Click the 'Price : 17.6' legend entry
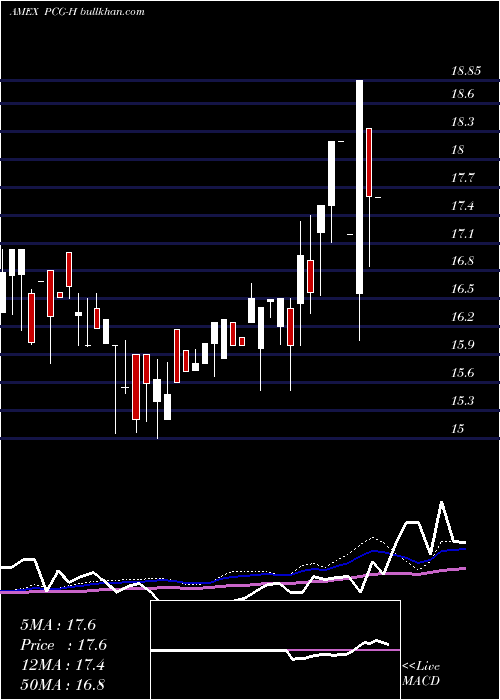 point(63,645)
